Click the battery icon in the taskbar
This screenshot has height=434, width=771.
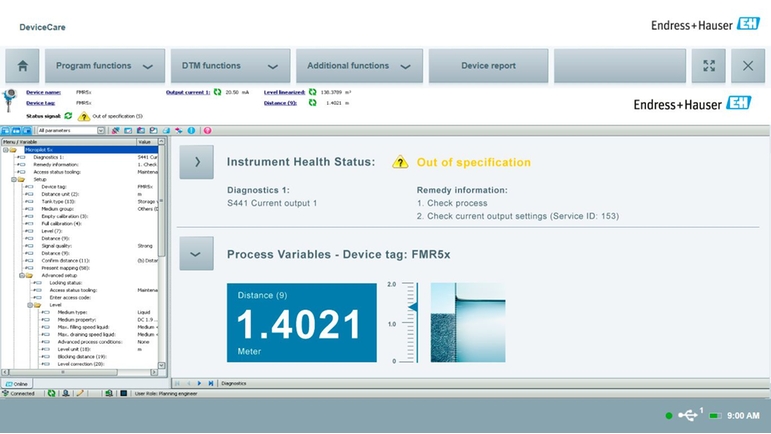coord(715,416)
